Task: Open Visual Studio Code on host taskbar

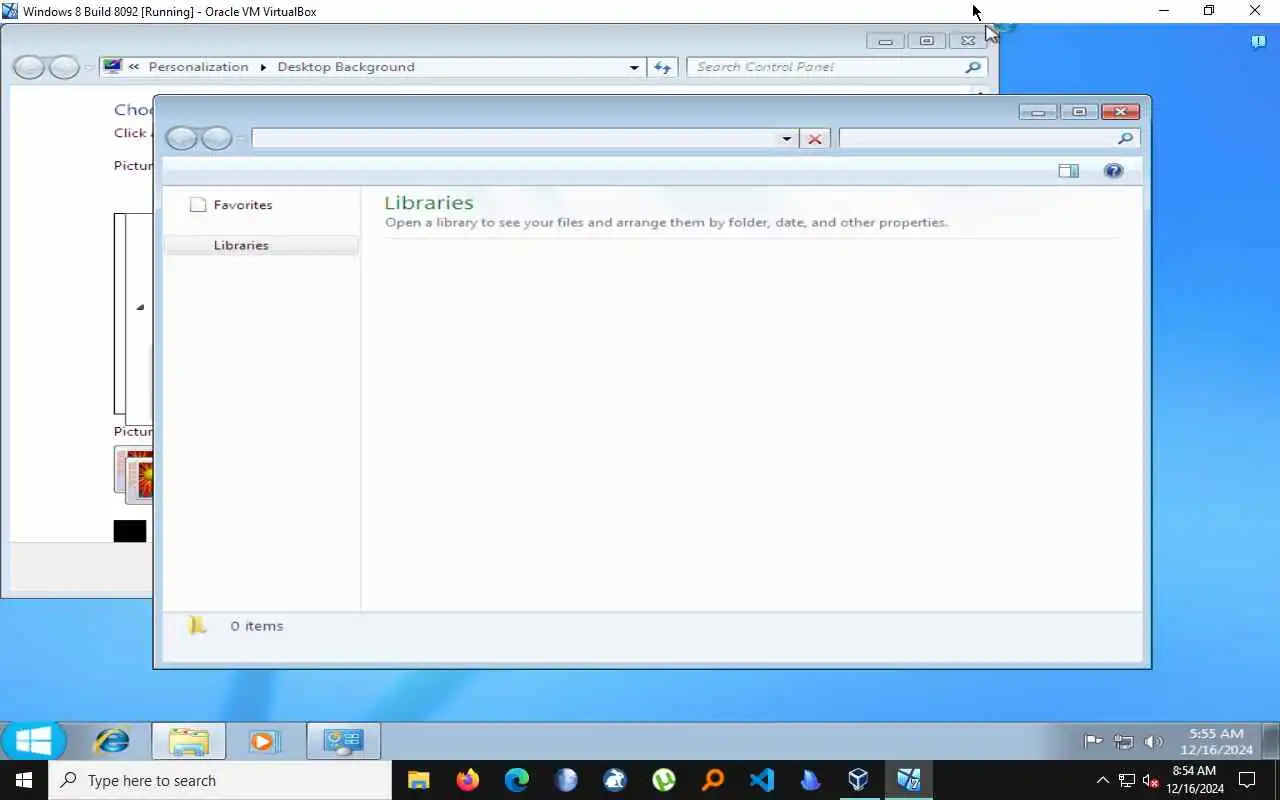Action: click(761, 780)
